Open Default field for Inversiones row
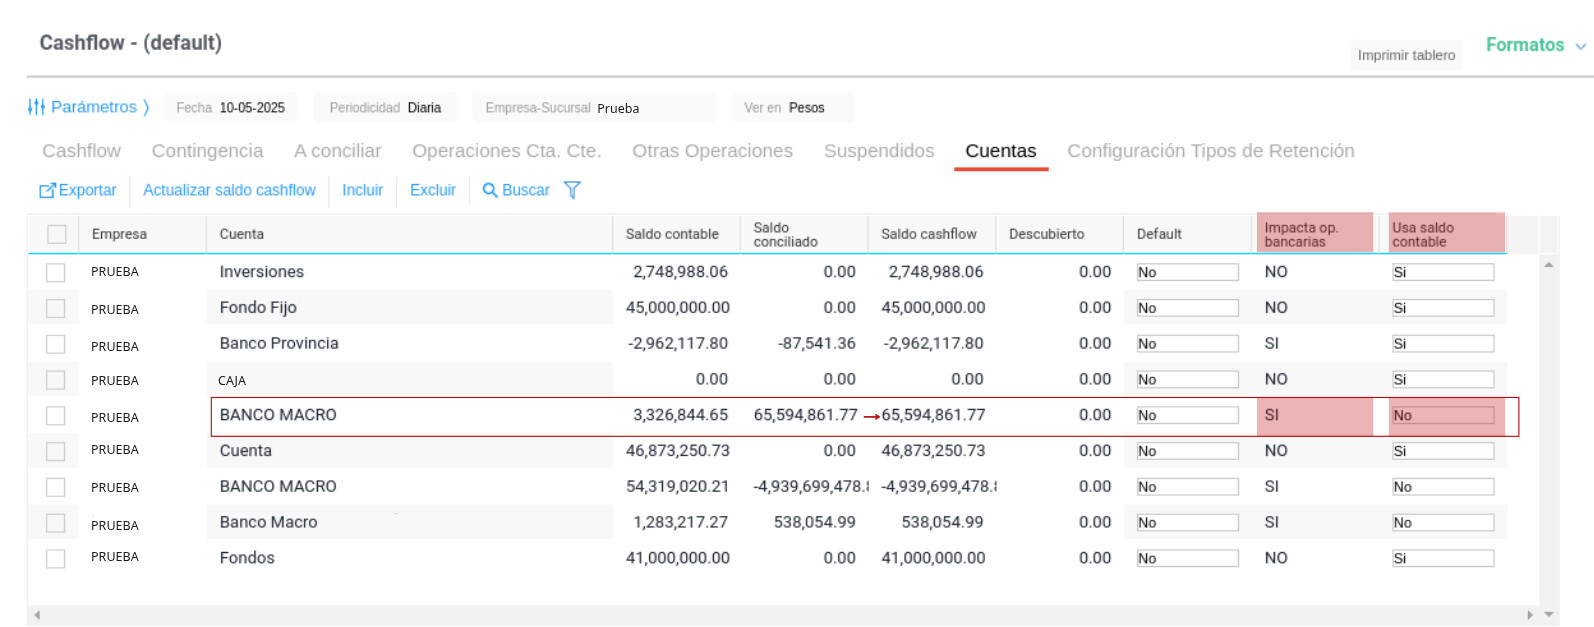 coord(1187,272)
